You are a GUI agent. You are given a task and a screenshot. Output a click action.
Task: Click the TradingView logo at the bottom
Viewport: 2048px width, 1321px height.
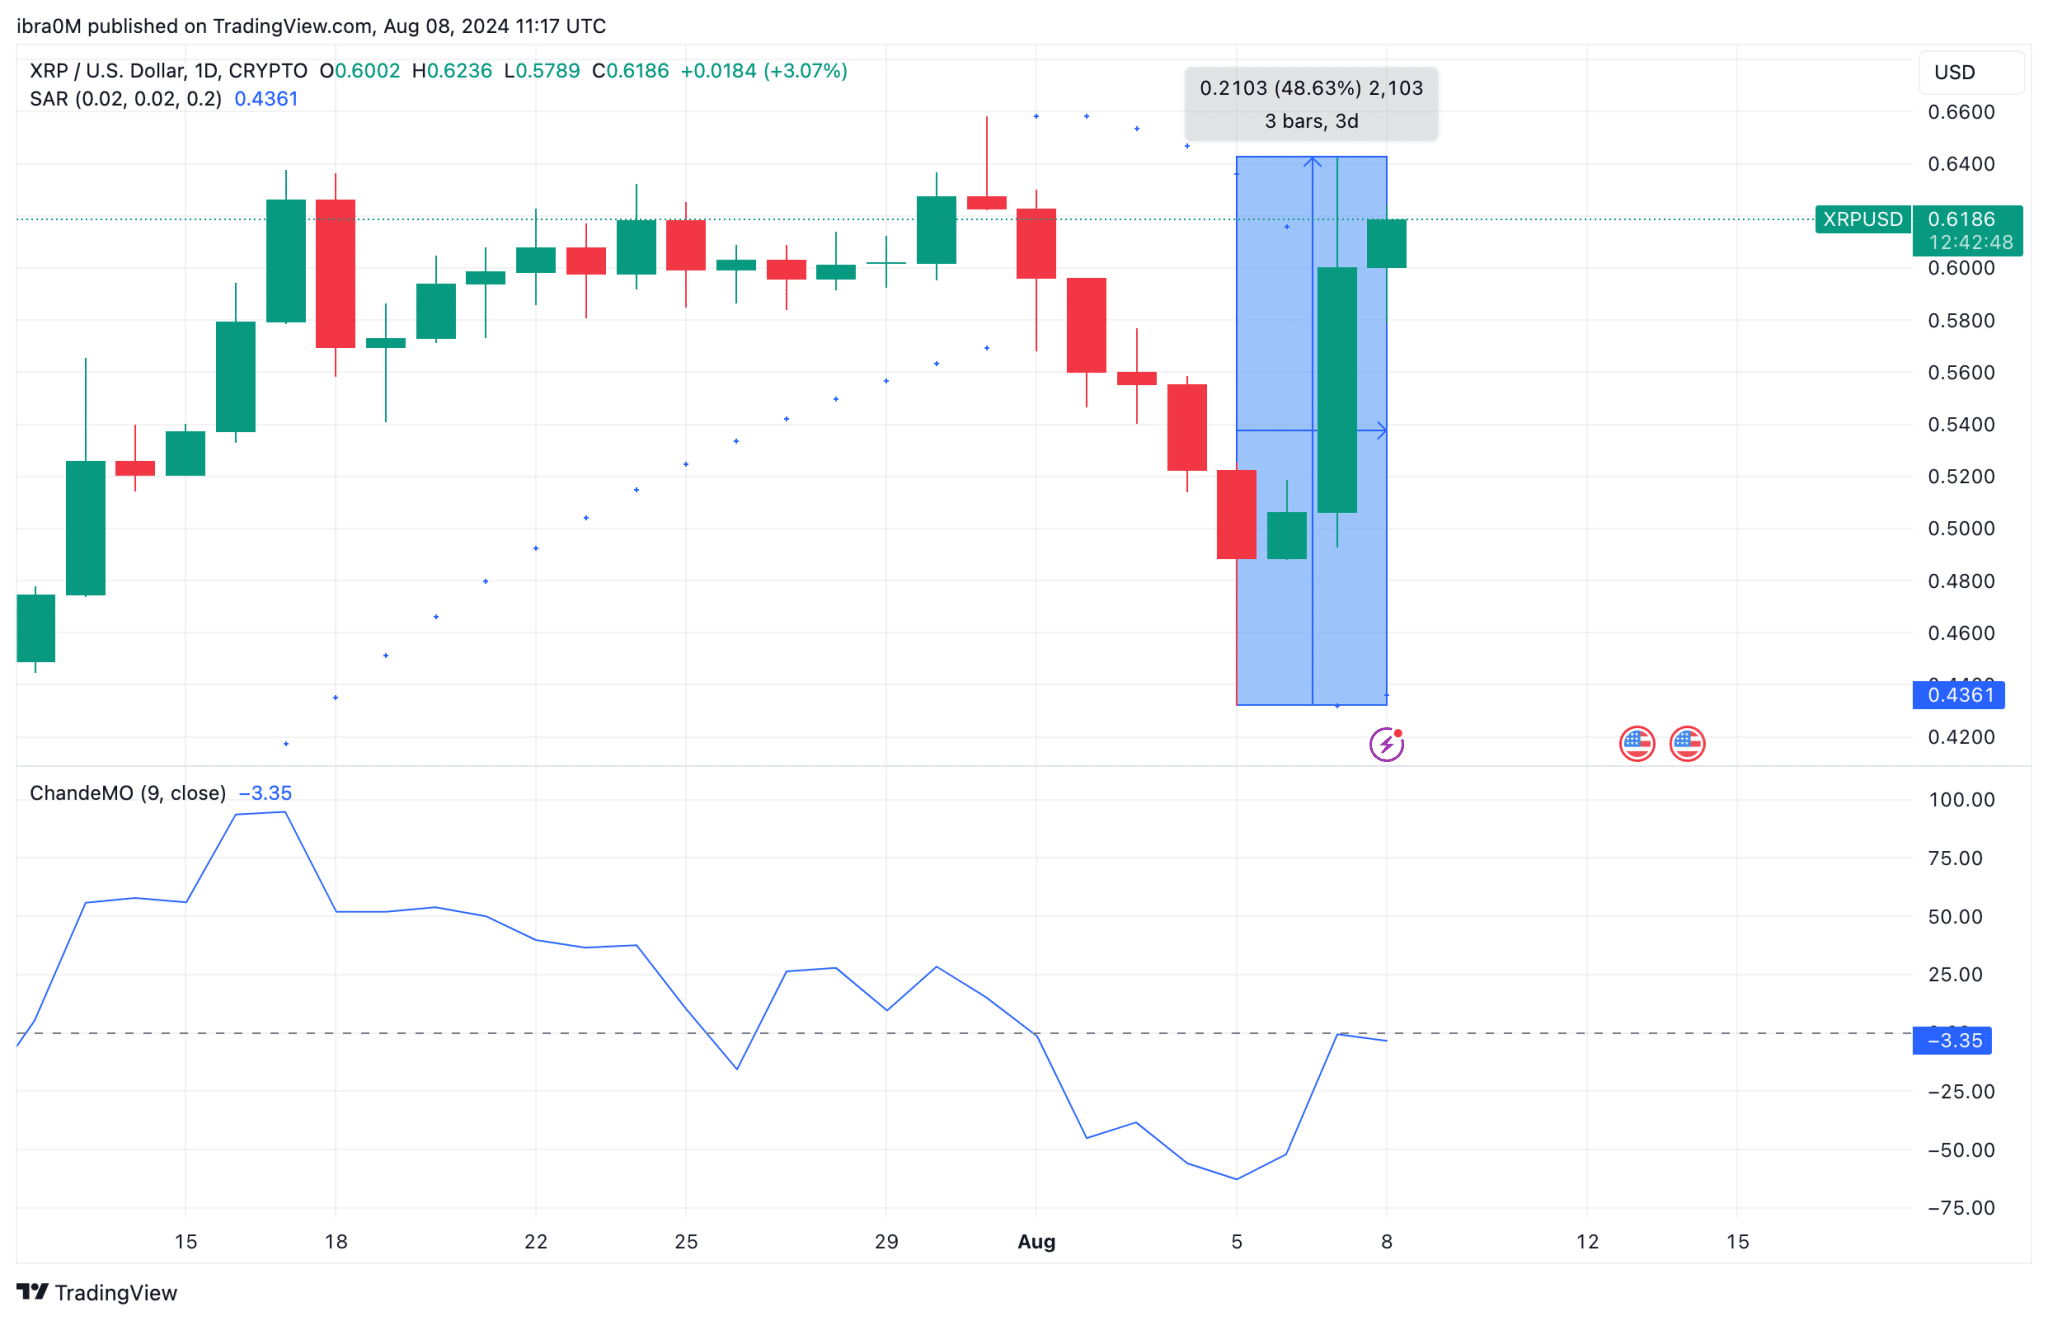tap(97, 1292)
